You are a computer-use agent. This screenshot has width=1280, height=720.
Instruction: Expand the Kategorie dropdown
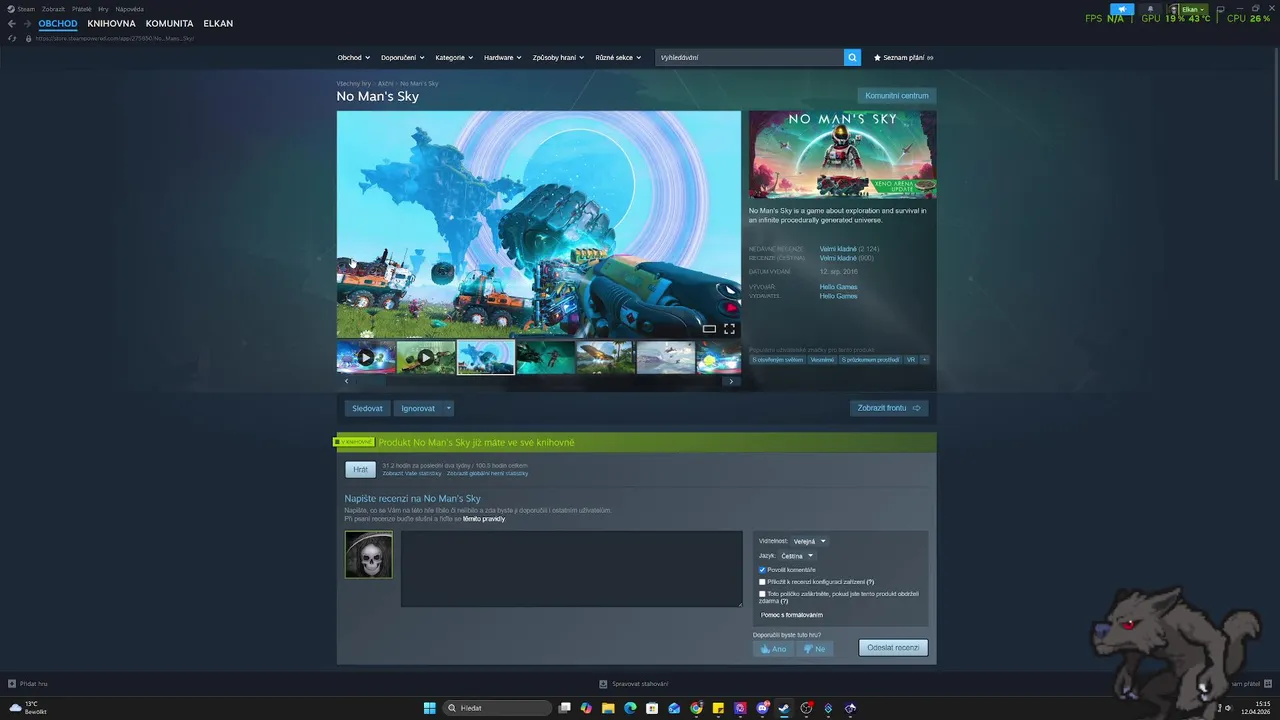click(x=455, y=58)
